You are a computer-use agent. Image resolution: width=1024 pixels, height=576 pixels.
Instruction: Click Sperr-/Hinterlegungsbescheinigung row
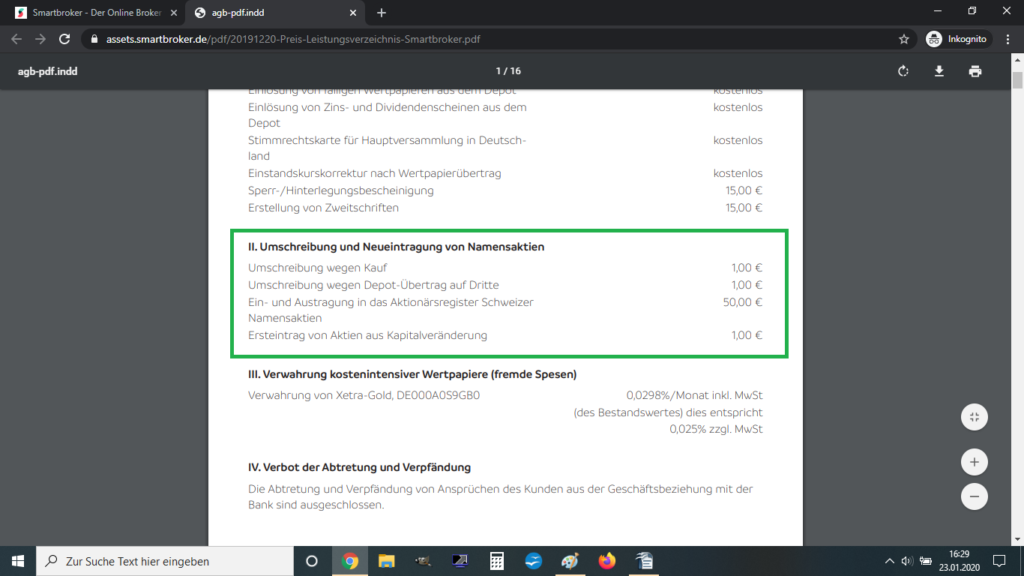coord(505,191)
